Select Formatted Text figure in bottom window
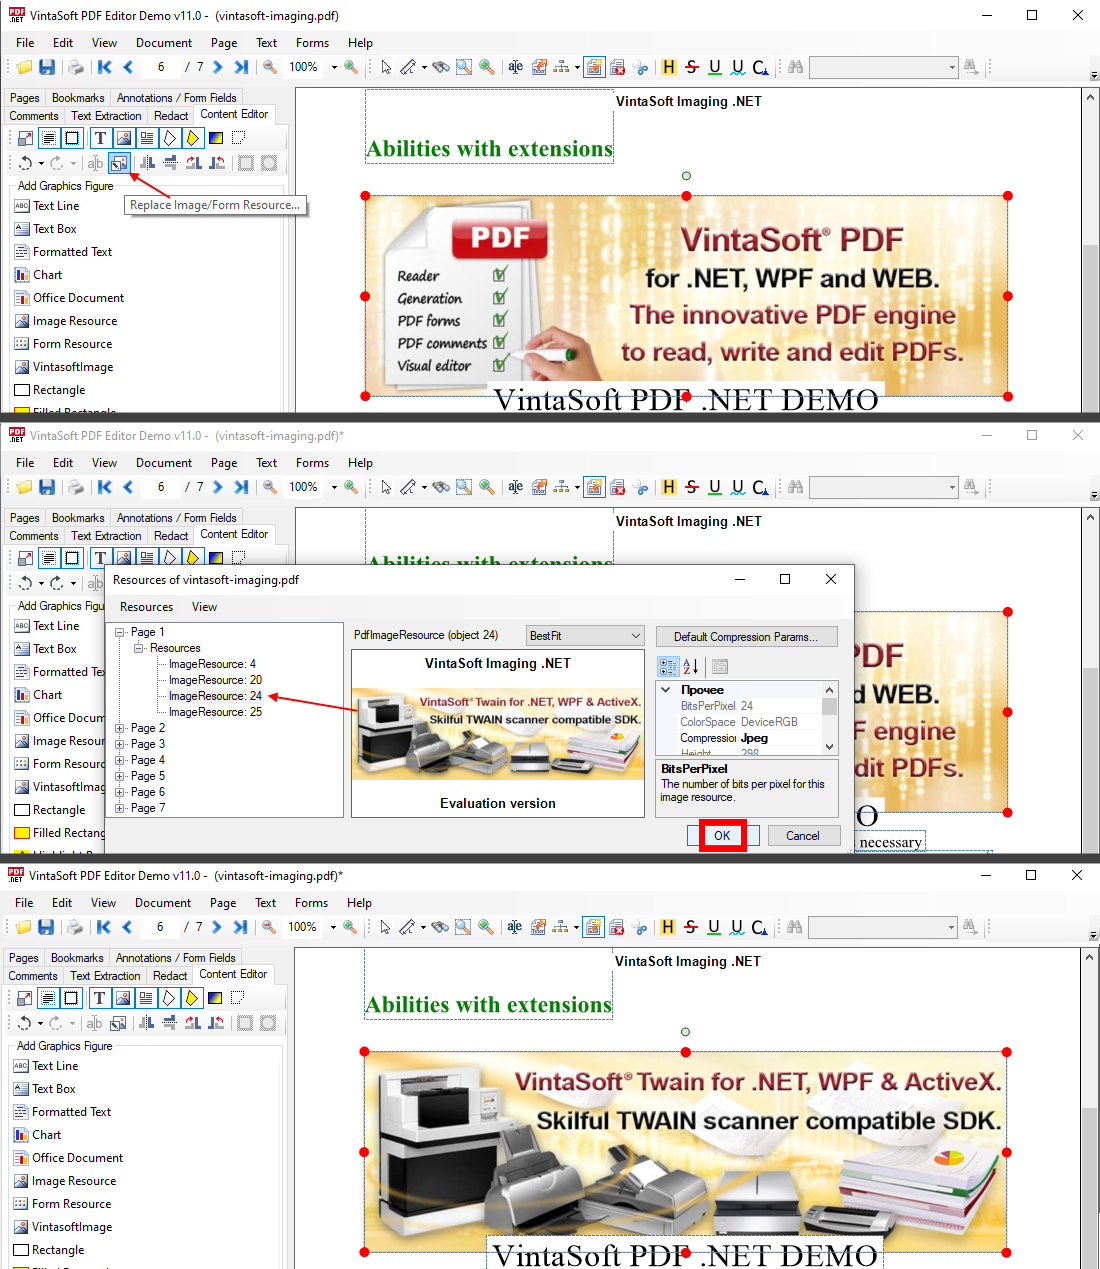This screenshot has height=1269, width=1100. (x=71, y=1112)
